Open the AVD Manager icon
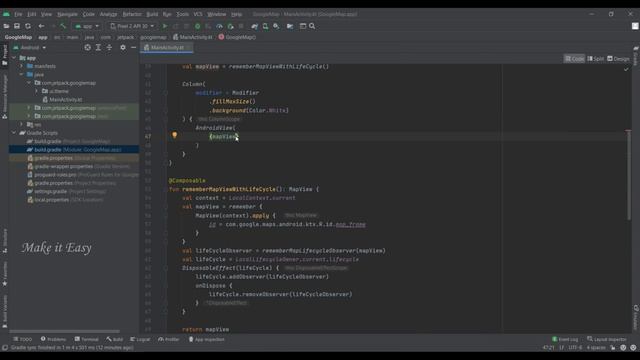Screen dimensions: 640x360 click(265, 26)
